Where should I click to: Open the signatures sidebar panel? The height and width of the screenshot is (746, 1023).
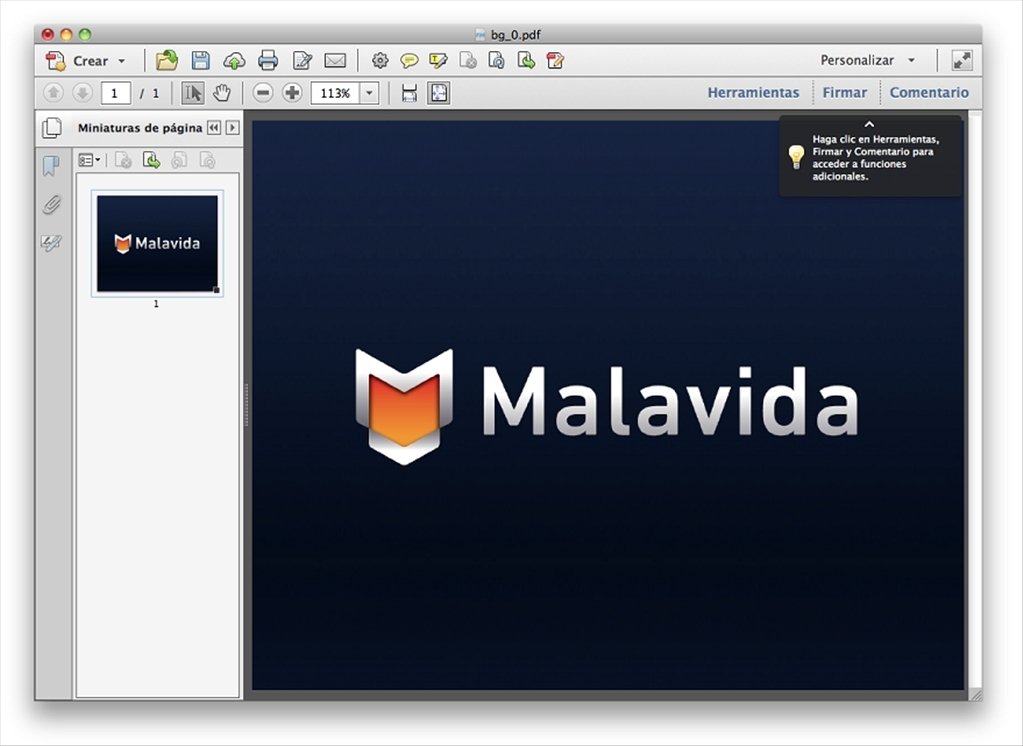[x=51, y=243]
